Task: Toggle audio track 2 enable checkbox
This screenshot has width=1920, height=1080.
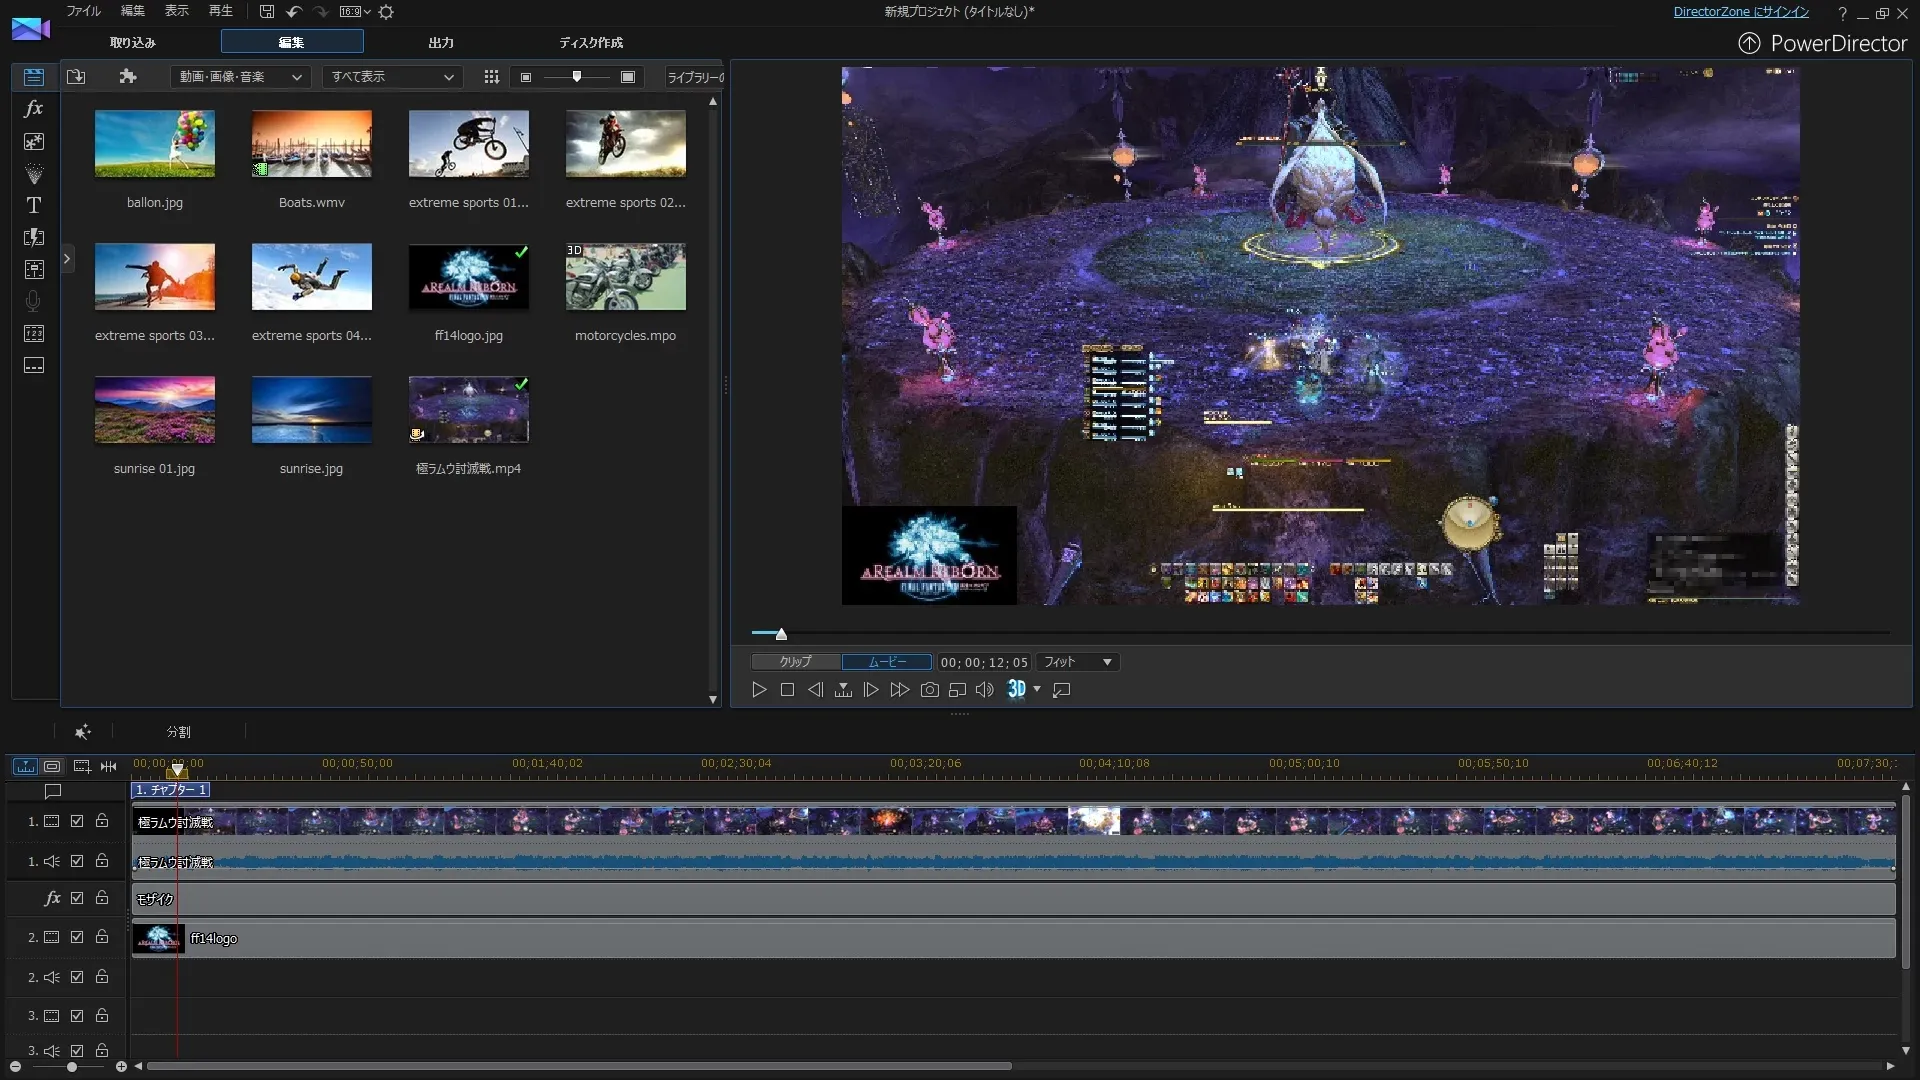Action: [x=77, y=977]
